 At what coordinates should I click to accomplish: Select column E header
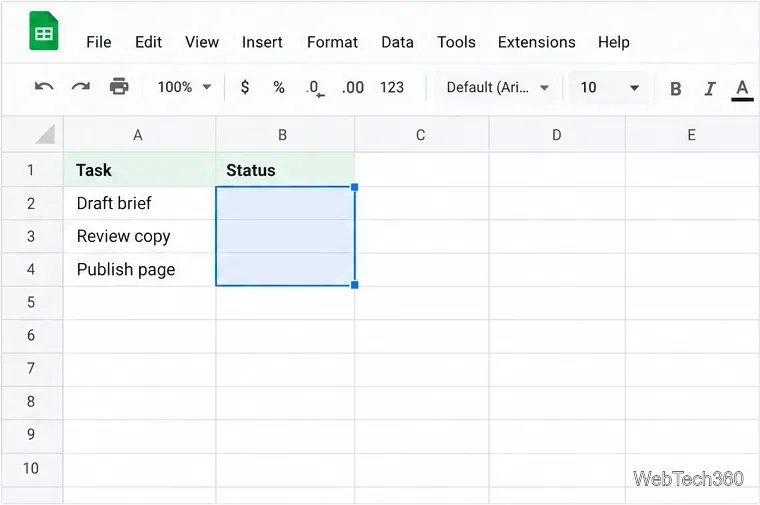(692, 135)
